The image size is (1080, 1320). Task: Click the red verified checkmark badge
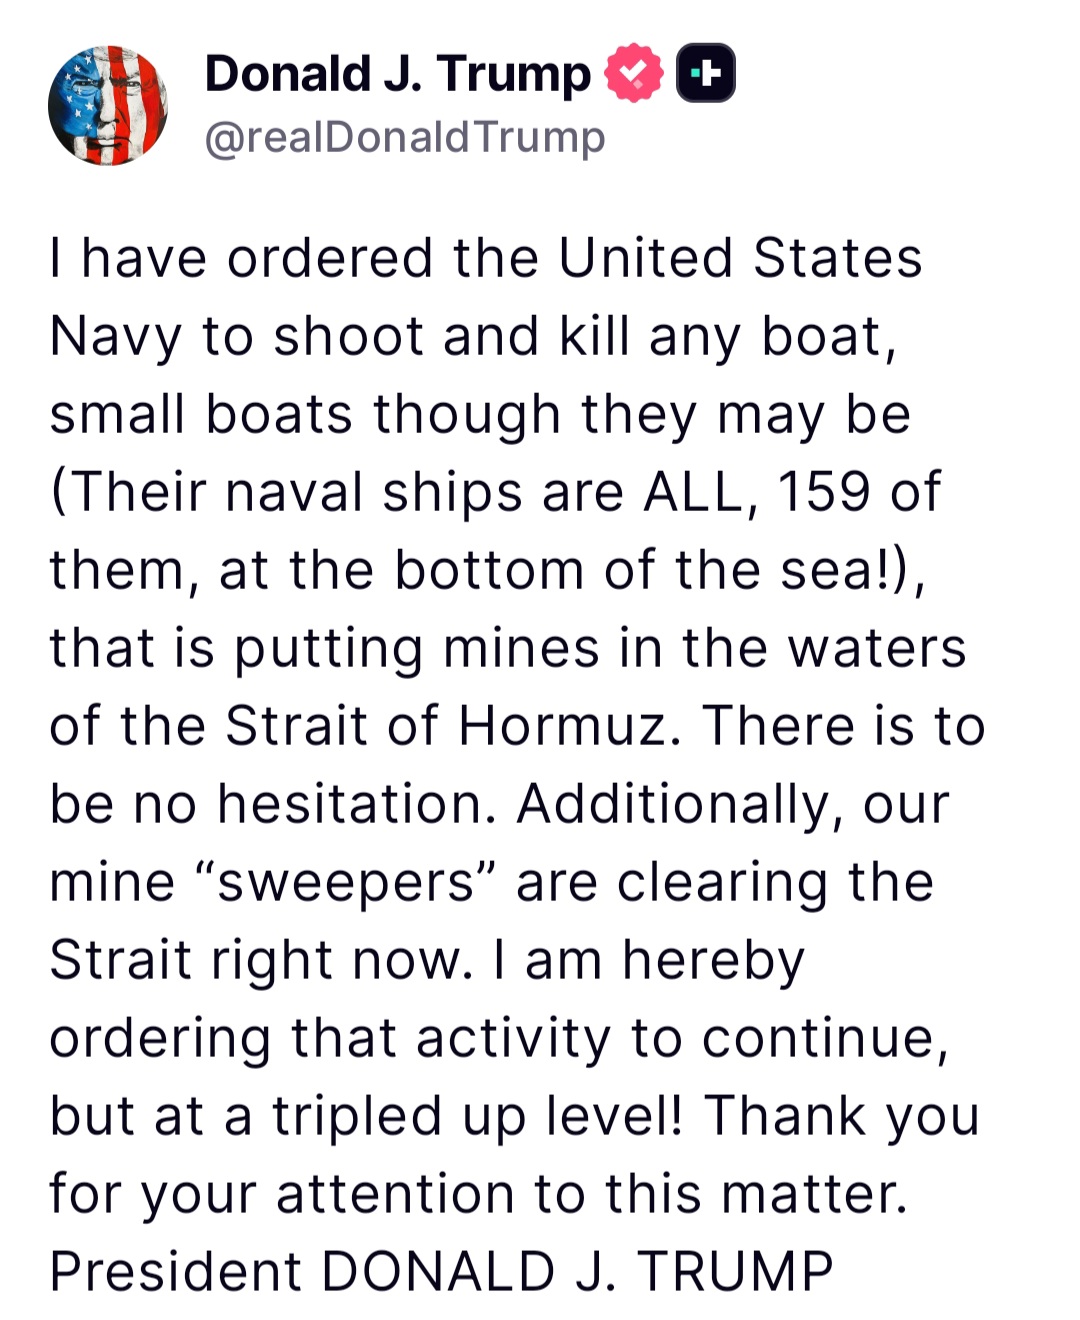point(633,74)
